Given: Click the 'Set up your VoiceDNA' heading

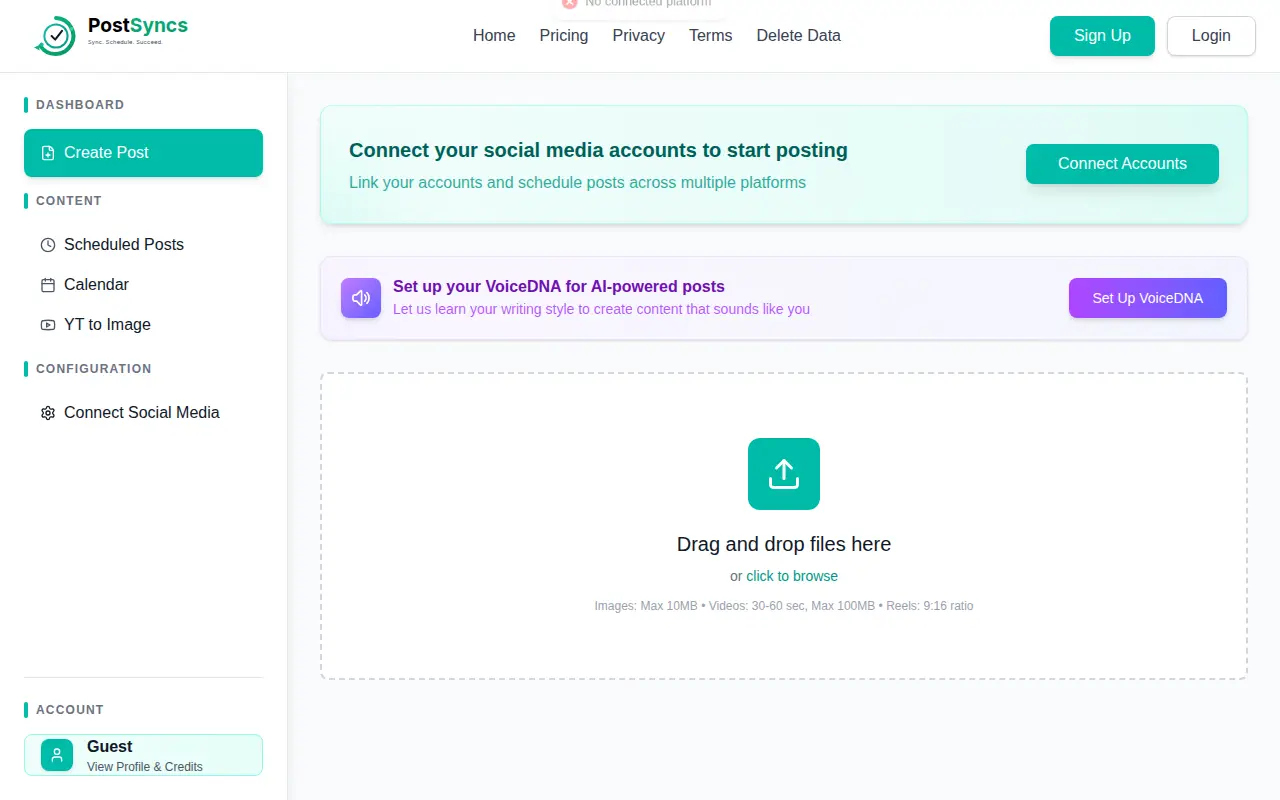Looking at the screenshot, I should tap(559, 286).
